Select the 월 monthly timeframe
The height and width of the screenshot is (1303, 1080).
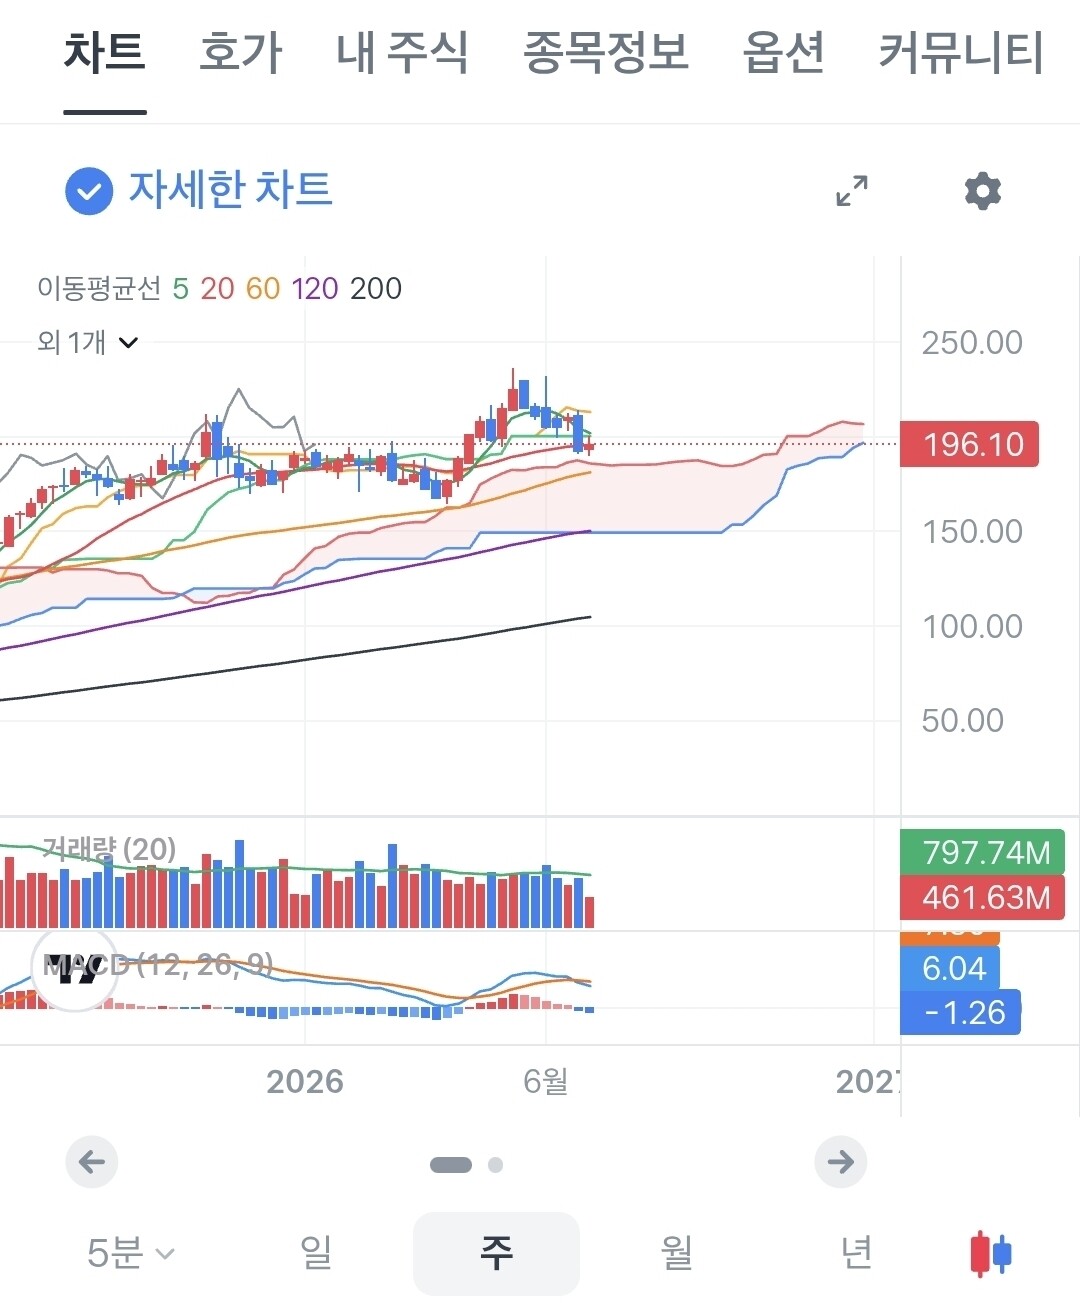click(677, 1252)
